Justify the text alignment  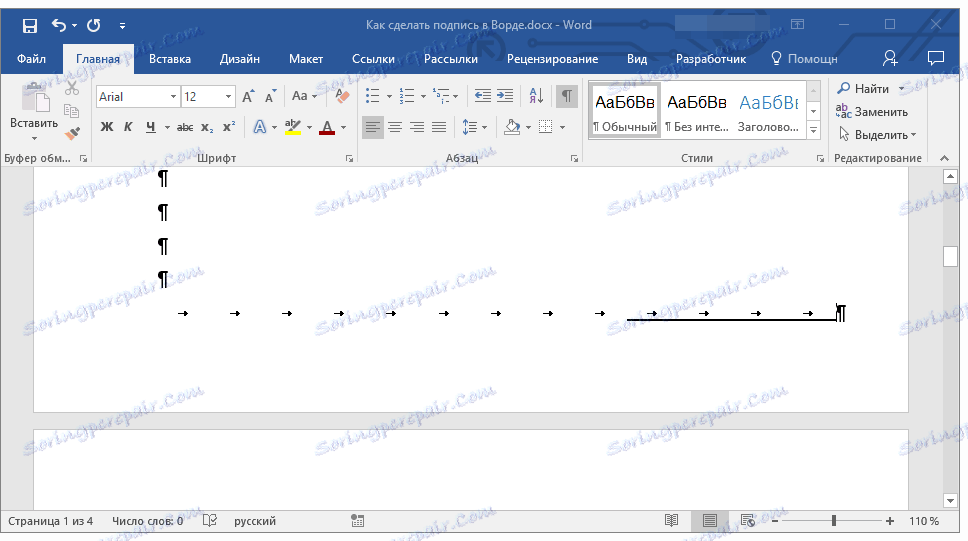(x=439, y=127)
